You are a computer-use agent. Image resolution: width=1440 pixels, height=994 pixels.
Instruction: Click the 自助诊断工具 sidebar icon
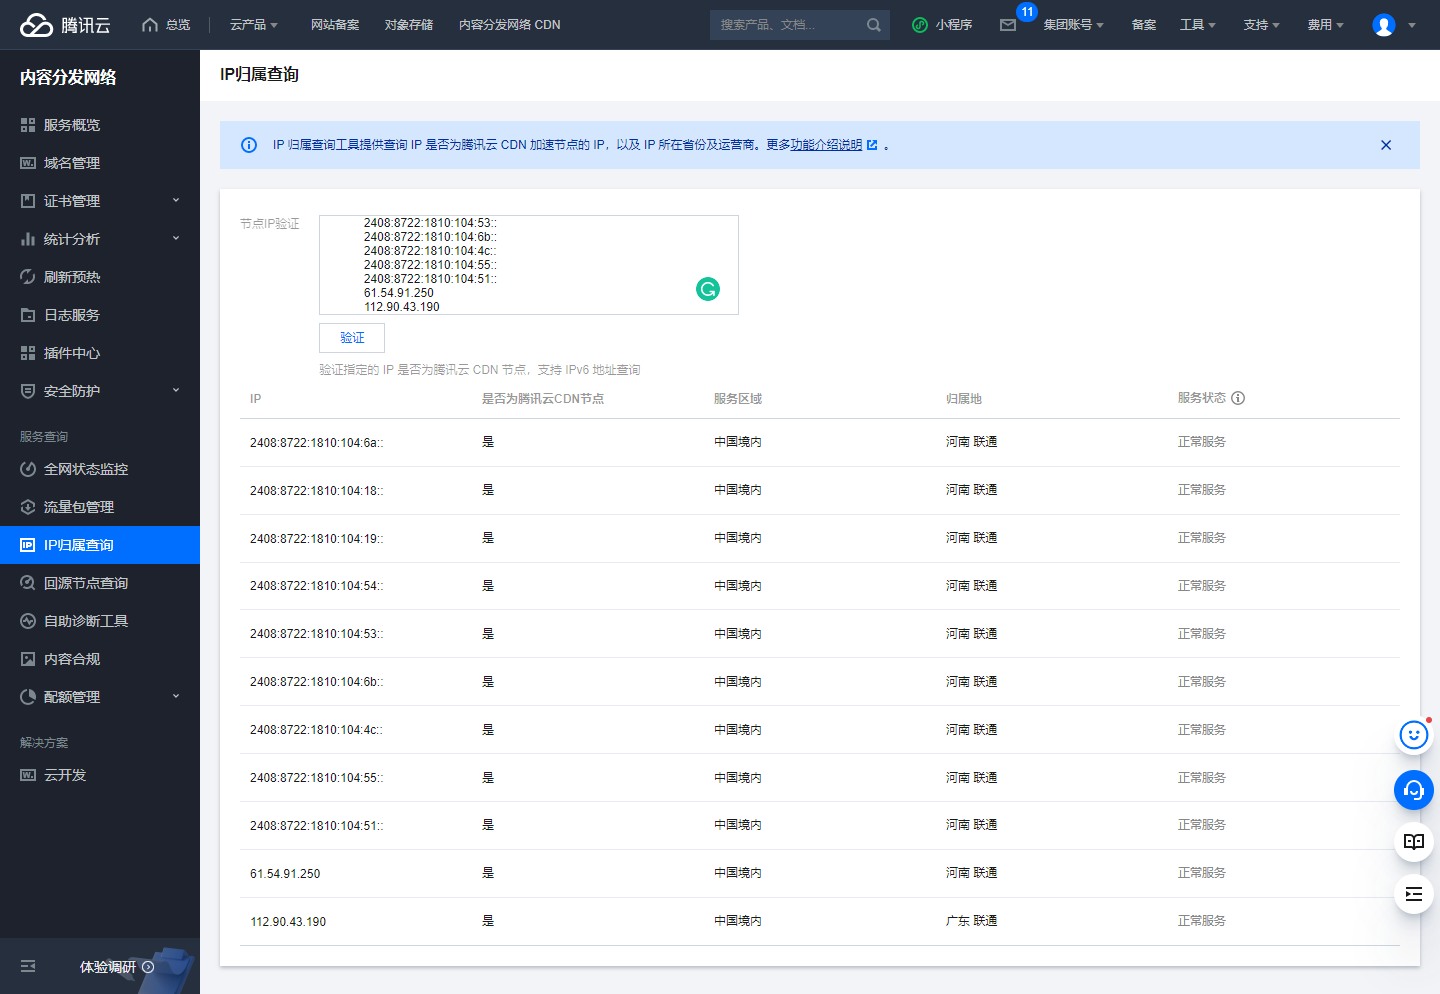point(28,621)
